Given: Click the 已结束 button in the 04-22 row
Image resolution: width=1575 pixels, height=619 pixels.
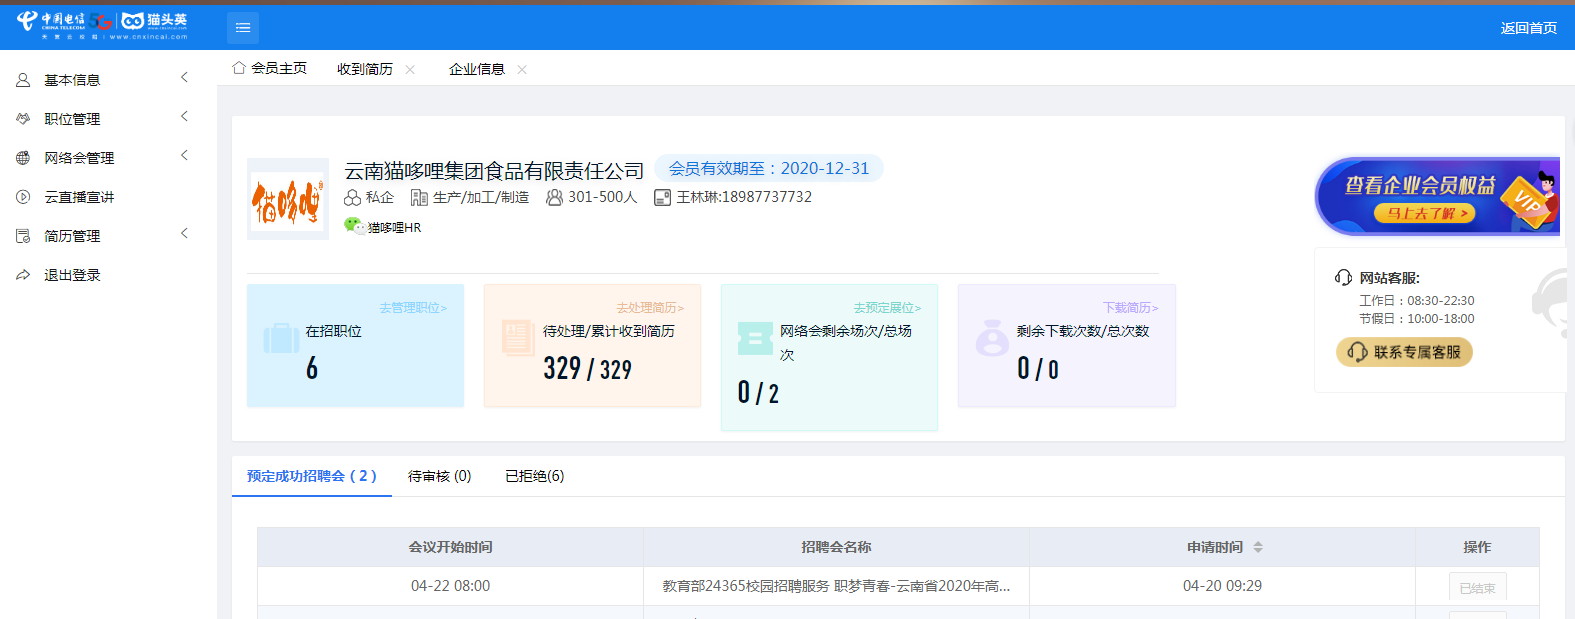Looking at the screenshot, I should [1477, 587].
